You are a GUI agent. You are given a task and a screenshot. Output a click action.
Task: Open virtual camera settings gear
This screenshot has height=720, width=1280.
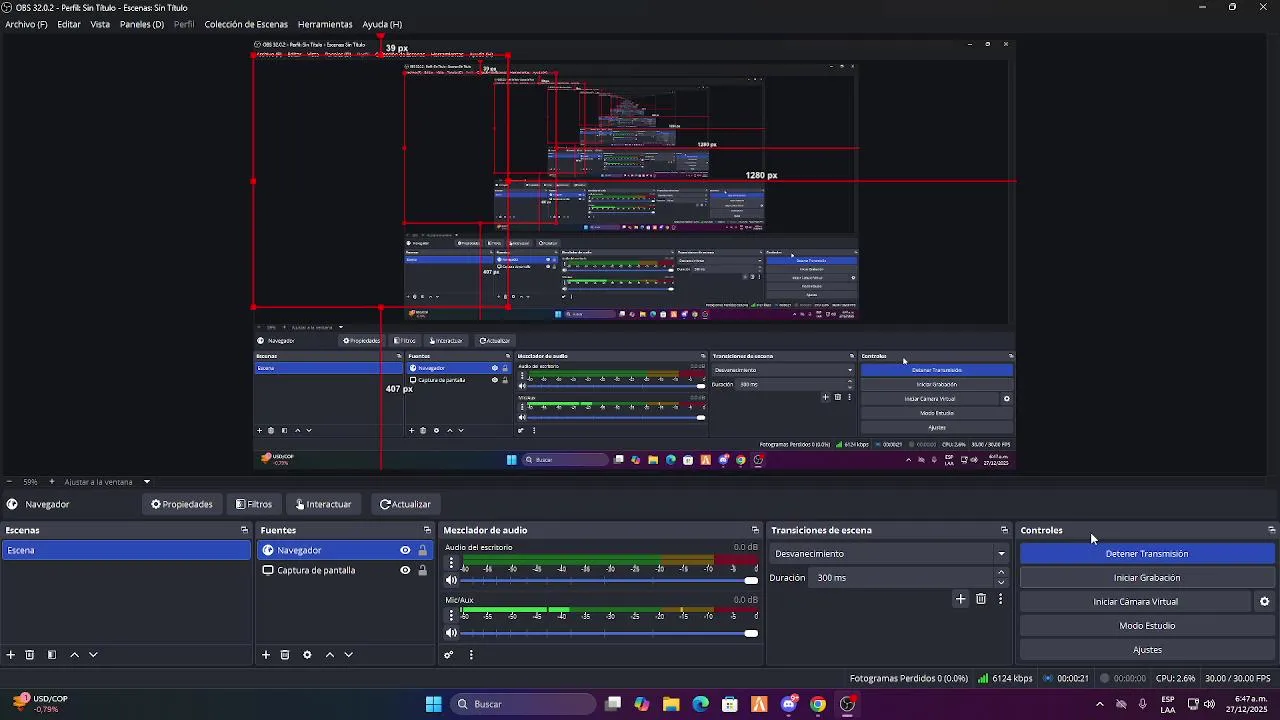(x=1264, y=602)
